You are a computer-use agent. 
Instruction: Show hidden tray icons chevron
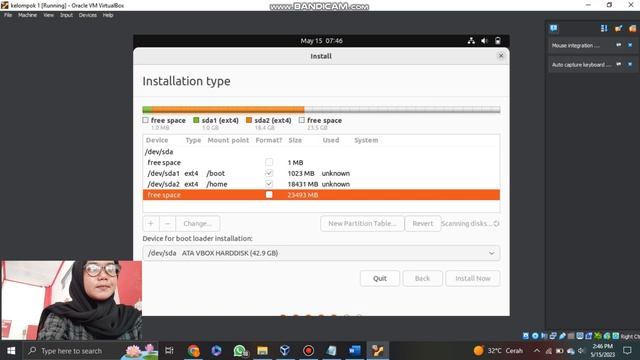coord(537,351)
